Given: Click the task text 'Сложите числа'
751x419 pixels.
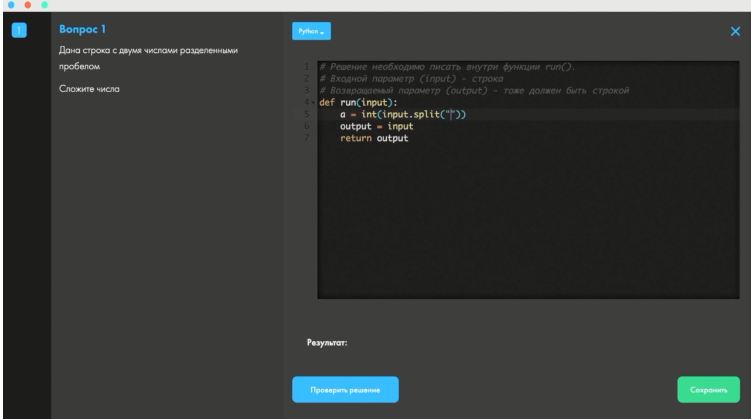Looking at the screenshot, I should click(x=89, y=89).
